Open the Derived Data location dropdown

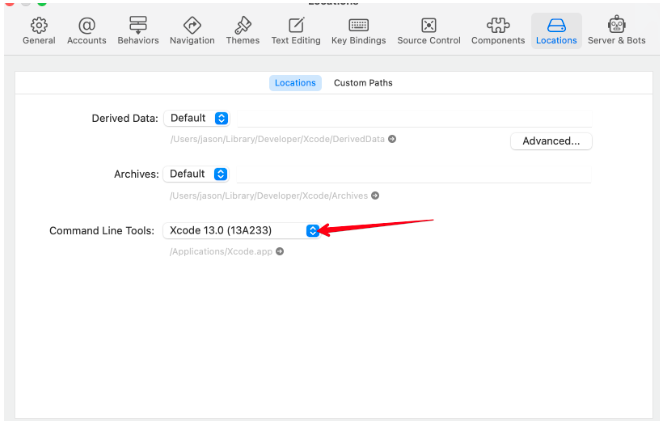click(197, 118)
